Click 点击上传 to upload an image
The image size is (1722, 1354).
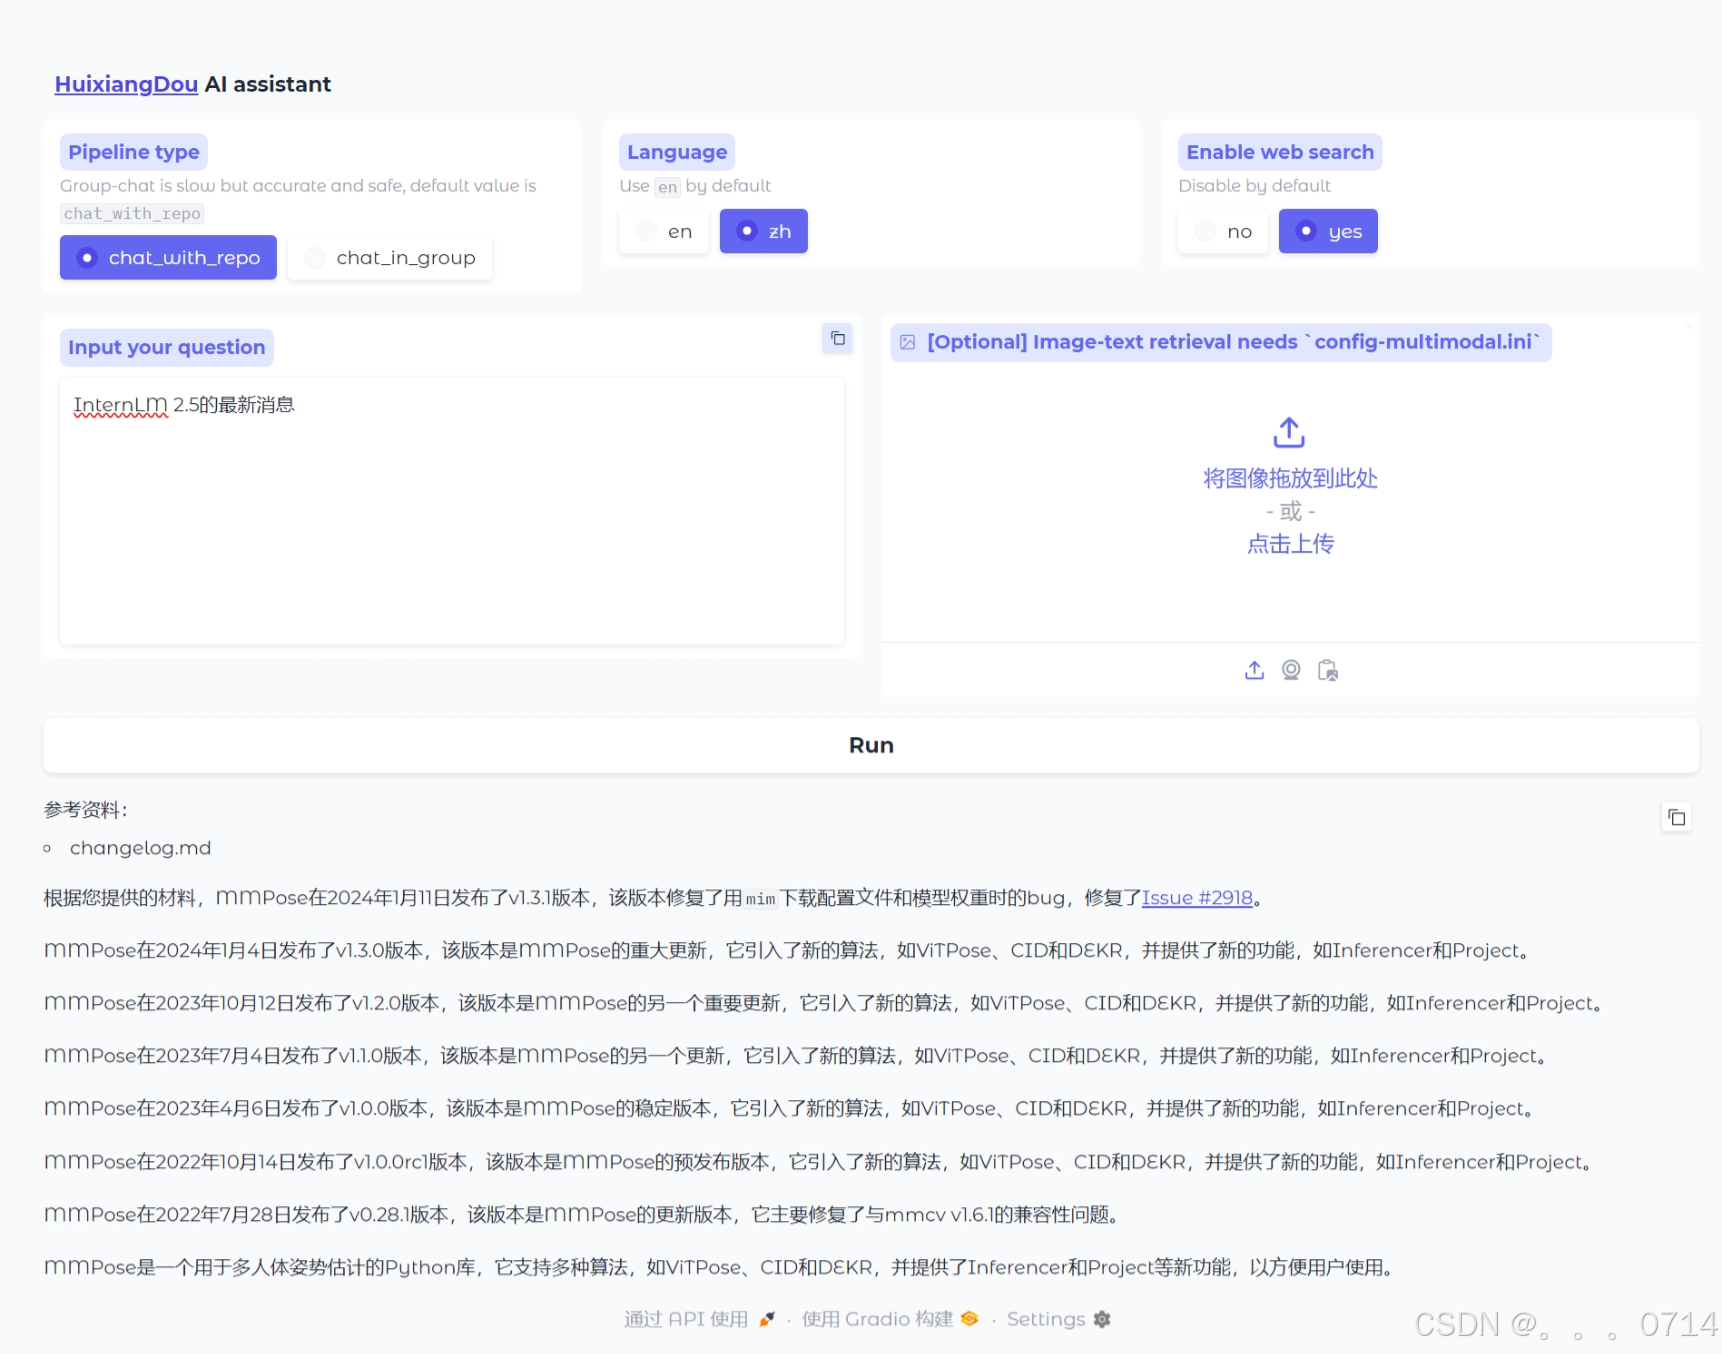point(1290,543)
